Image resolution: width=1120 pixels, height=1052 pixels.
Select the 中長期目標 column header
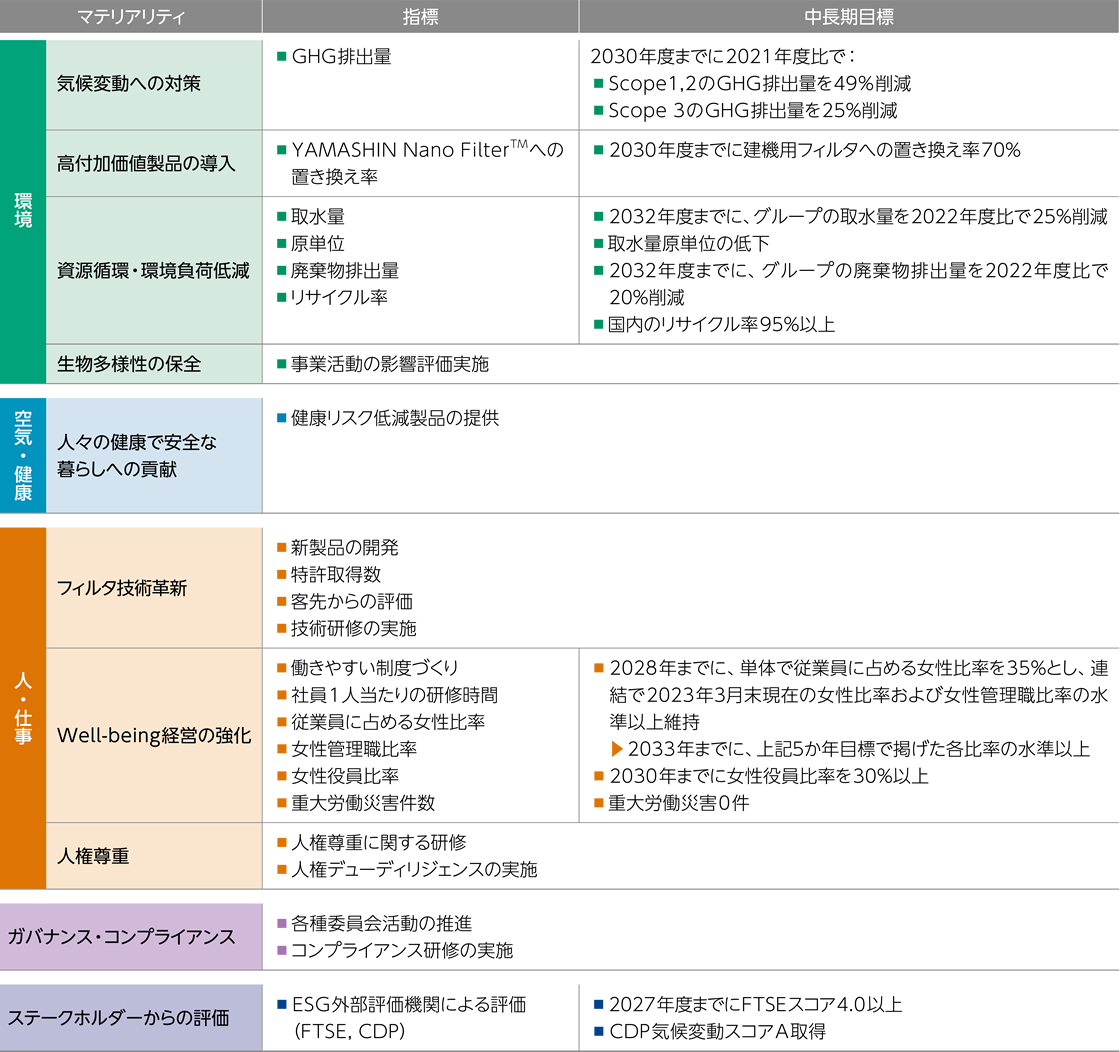coord(848,17)
